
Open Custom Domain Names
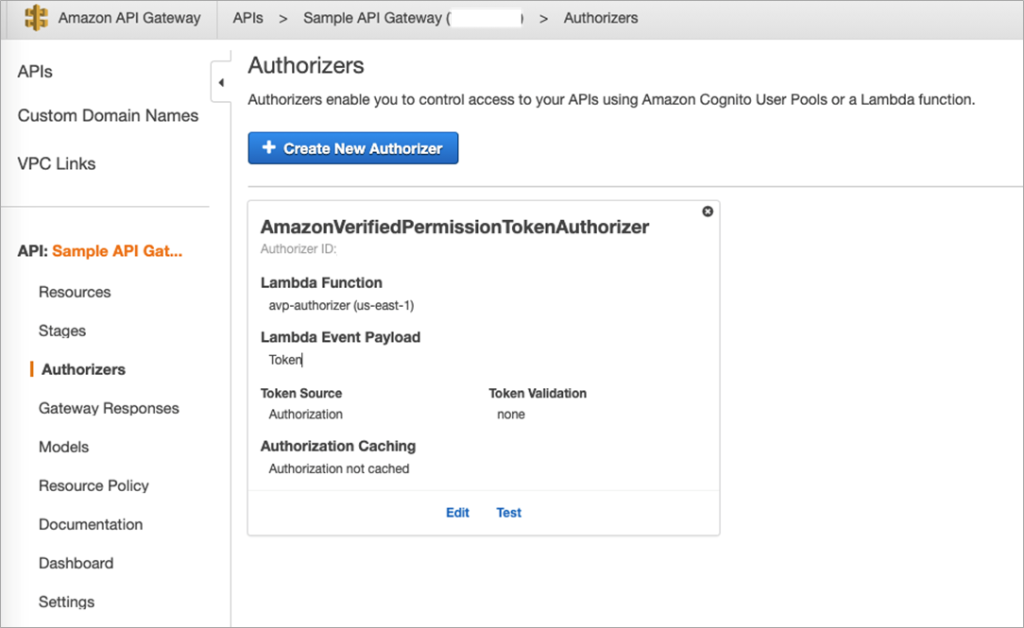click(x=107, y=115)
